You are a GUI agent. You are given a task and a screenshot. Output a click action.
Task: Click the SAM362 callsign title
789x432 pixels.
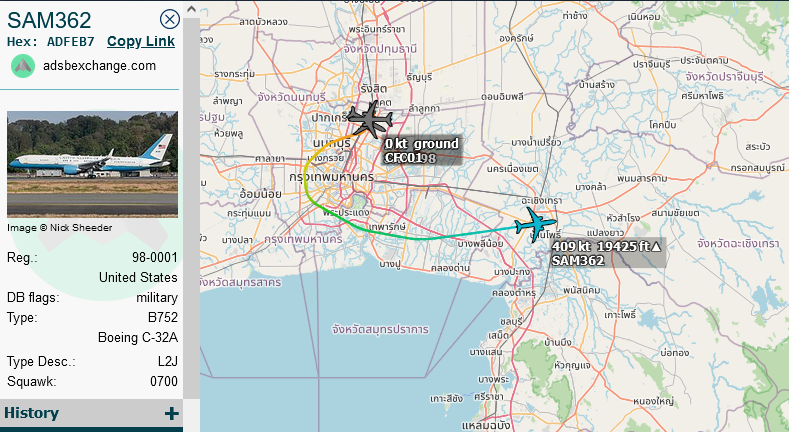[x=49, y=20]
